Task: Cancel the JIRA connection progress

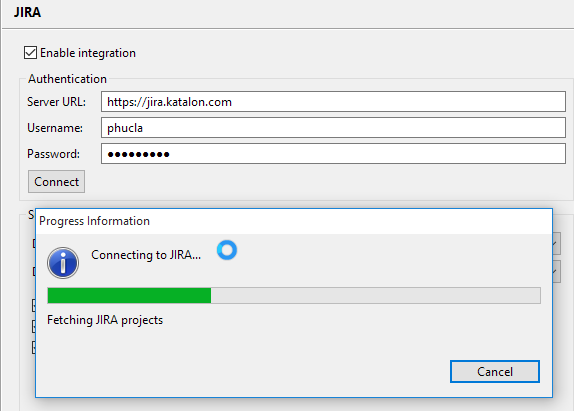Action: pos(495,371)
